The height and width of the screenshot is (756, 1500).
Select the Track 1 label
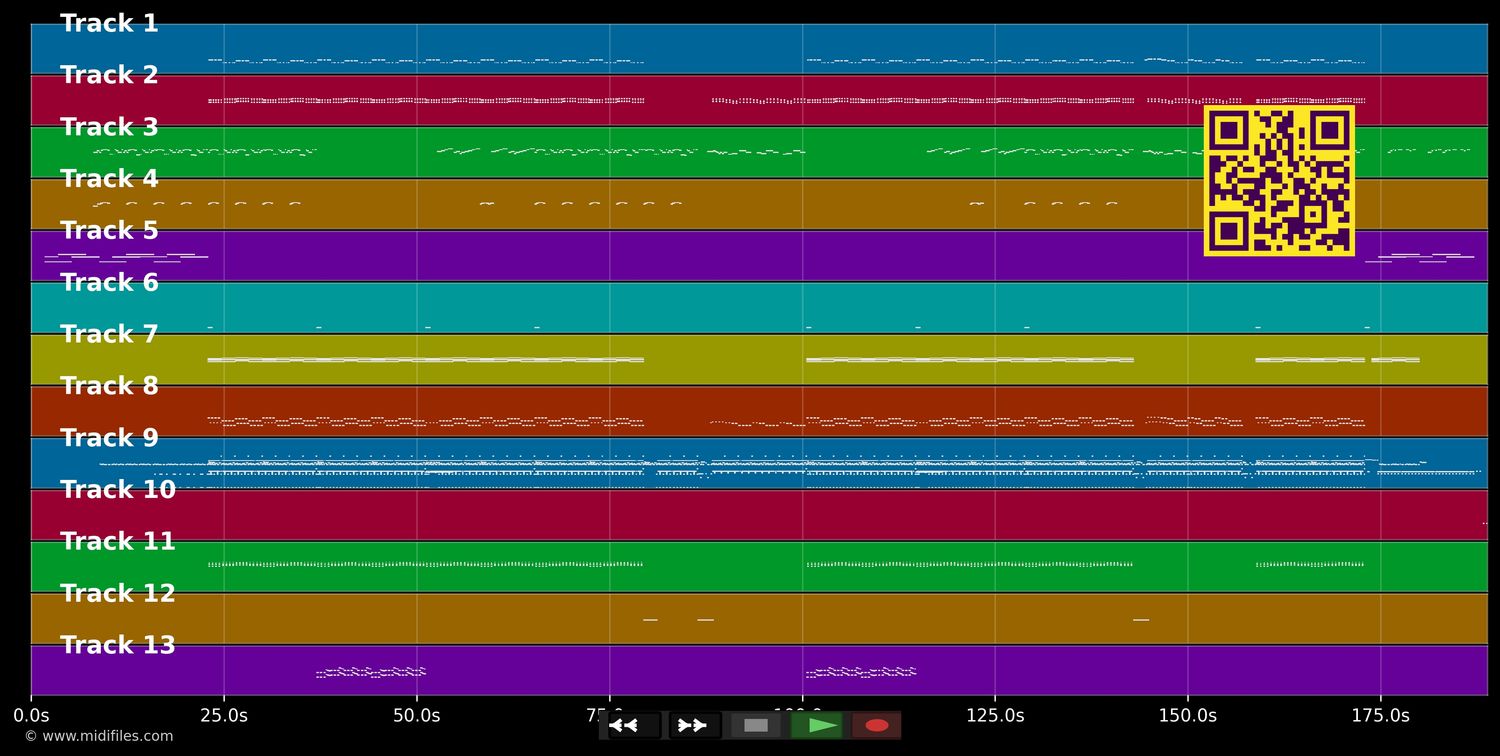(109, 24)
